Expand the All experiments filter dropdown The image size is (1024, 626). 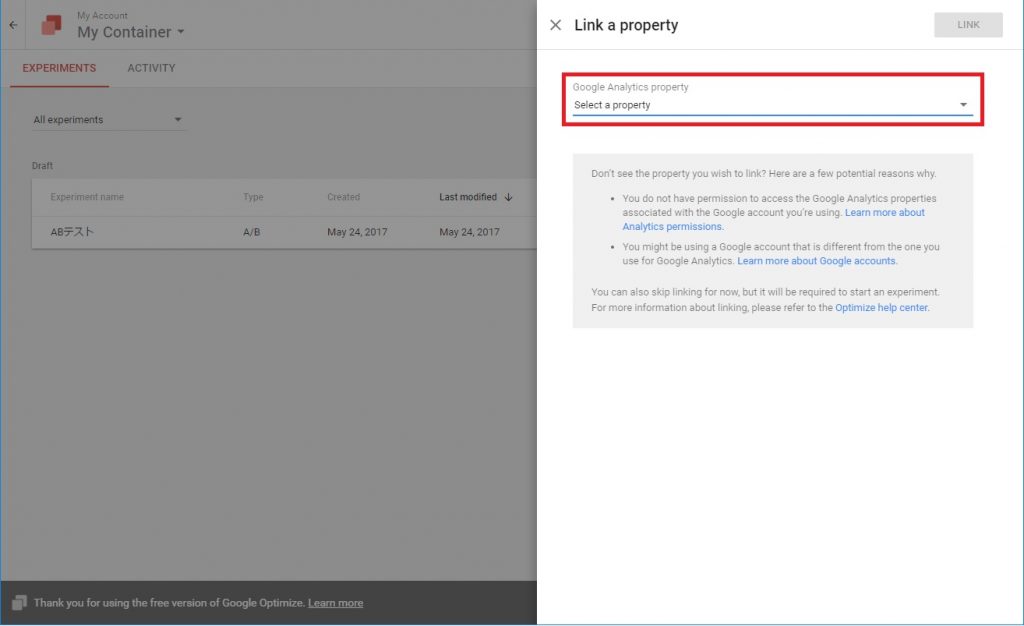pyautogui.click(x=108, y=119)
